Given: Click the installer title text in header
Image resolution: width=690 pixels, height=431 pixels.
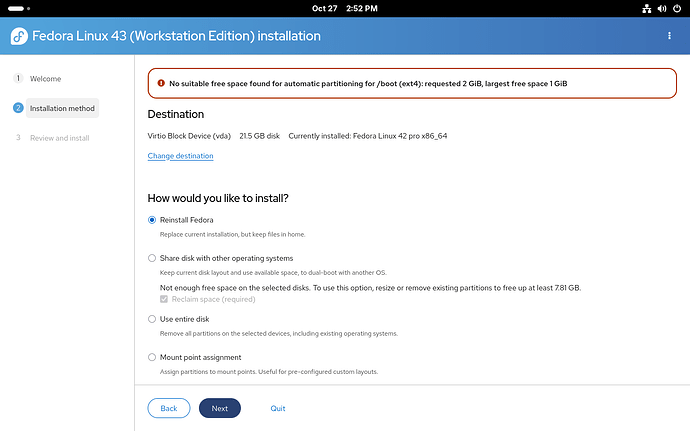Looking at the screenshot, I should [176, 36].
